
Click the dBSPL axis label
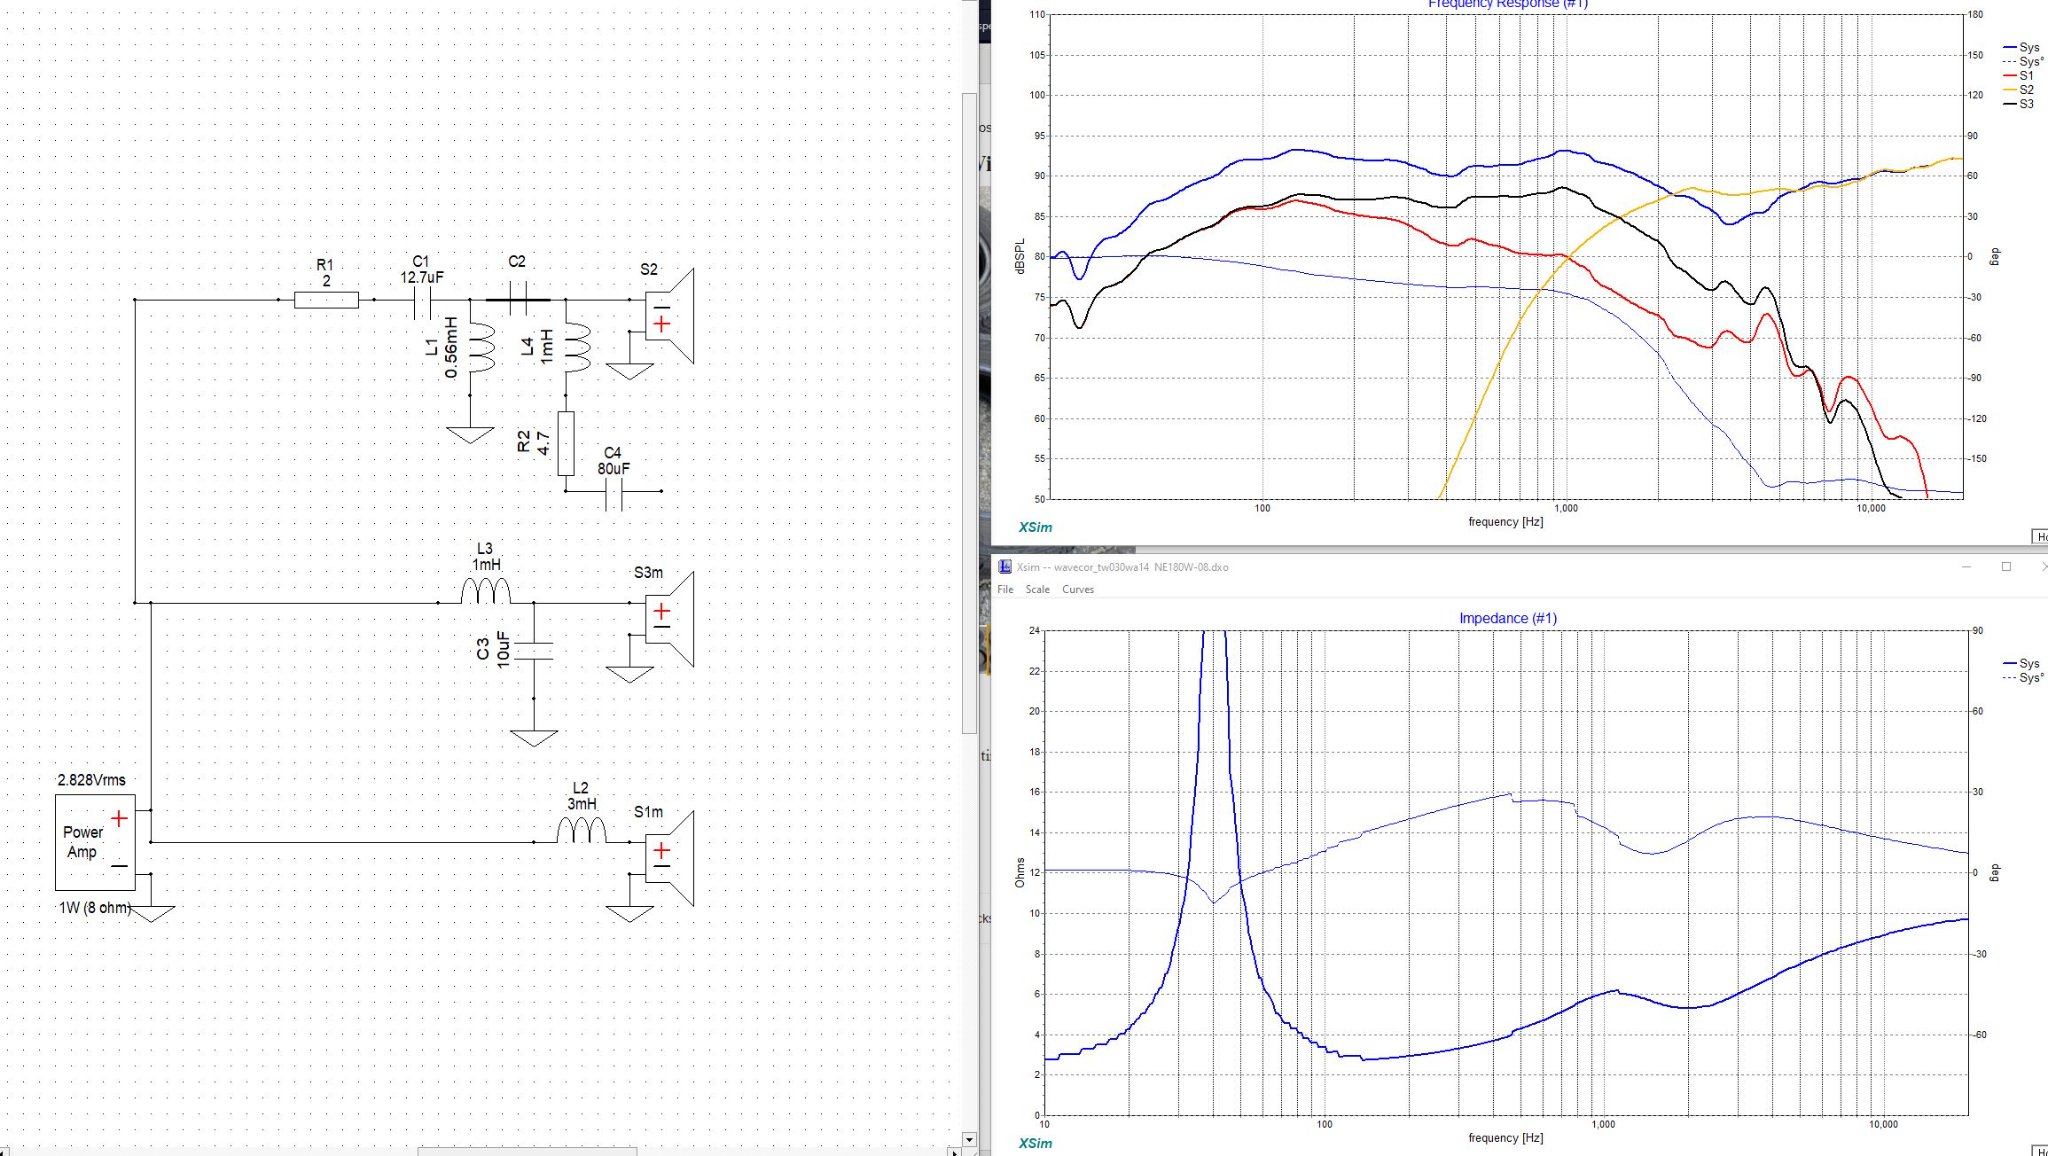(1019, 257)
